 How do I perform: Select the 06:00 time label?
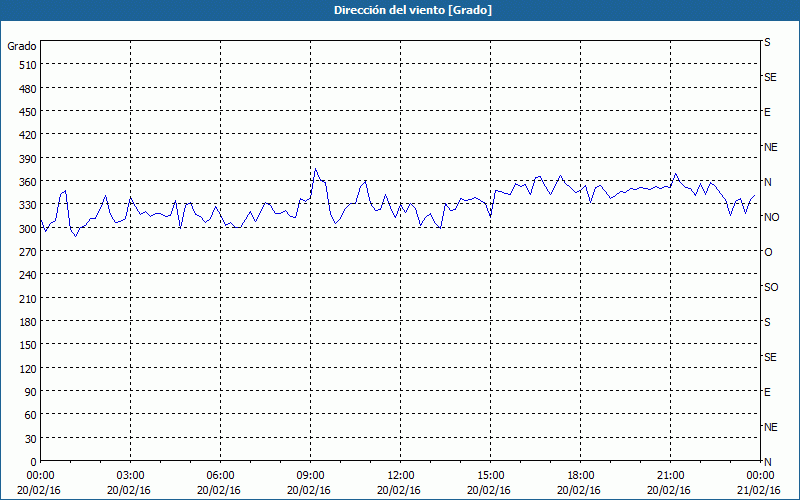click(x=220, y=476)
